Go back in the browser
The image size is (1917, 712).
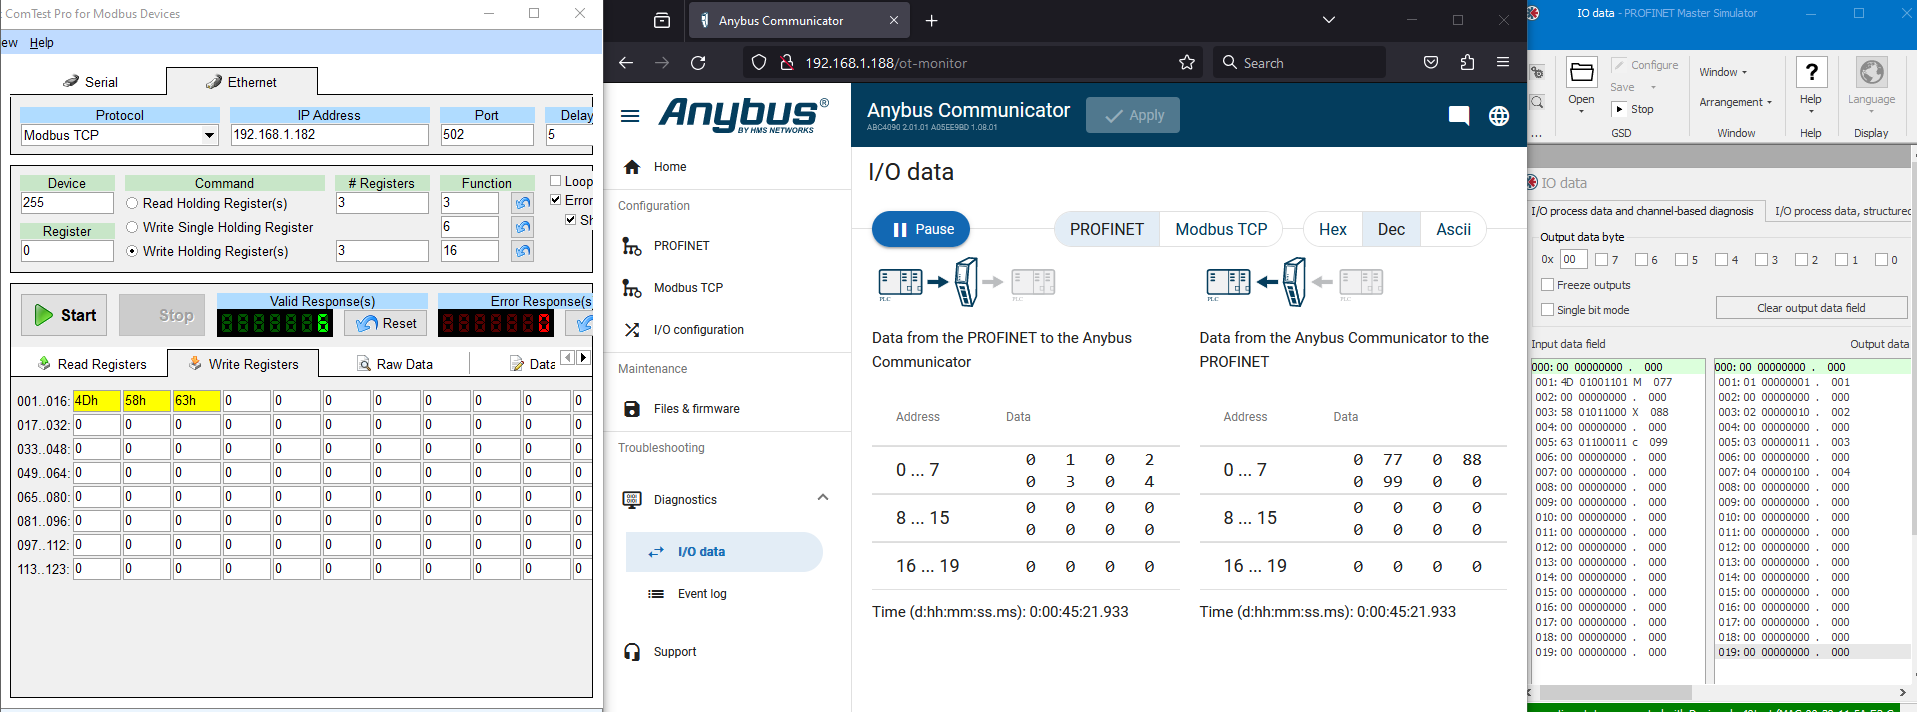point(626,63)
